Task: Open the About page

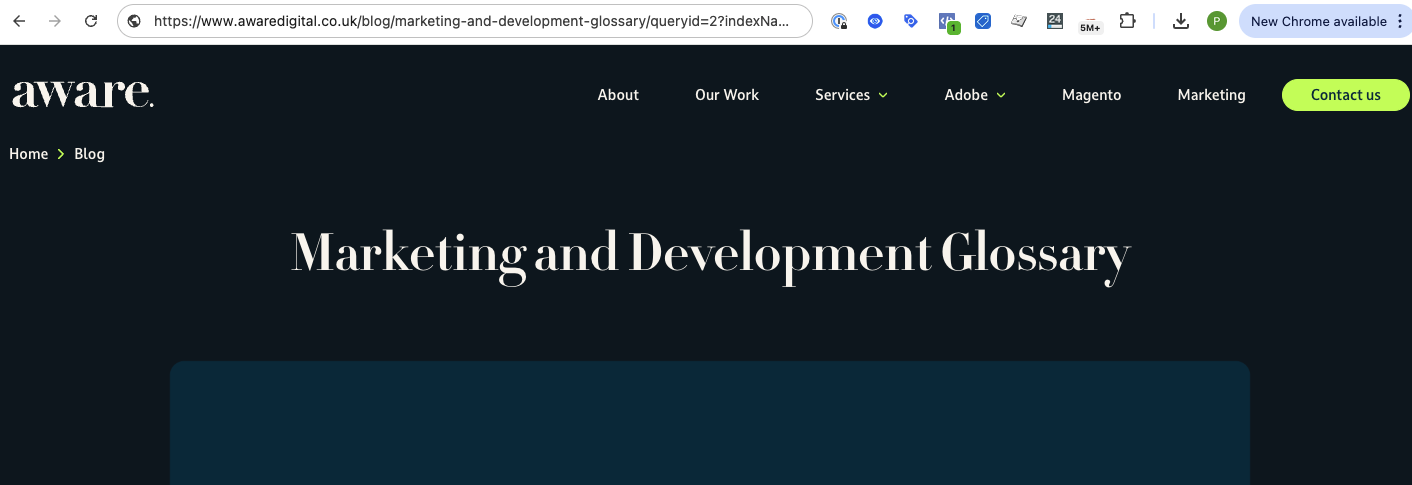Action: (618, 95)
